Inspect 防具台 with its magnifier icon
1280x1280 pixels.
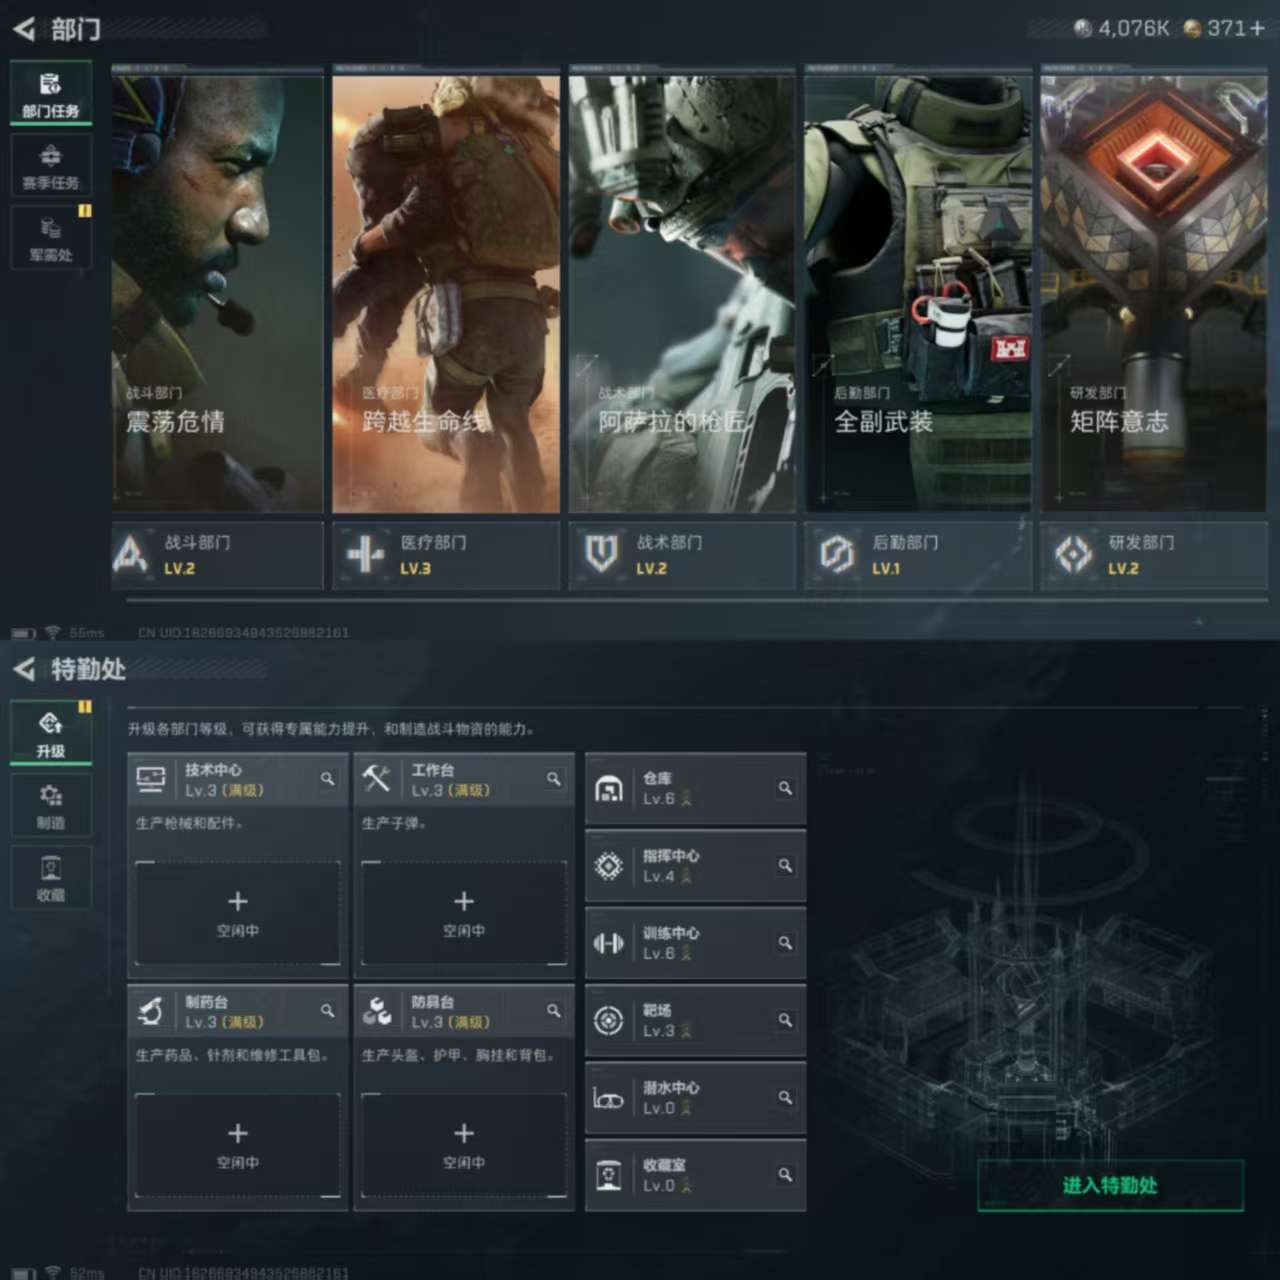pos(553,1011)
